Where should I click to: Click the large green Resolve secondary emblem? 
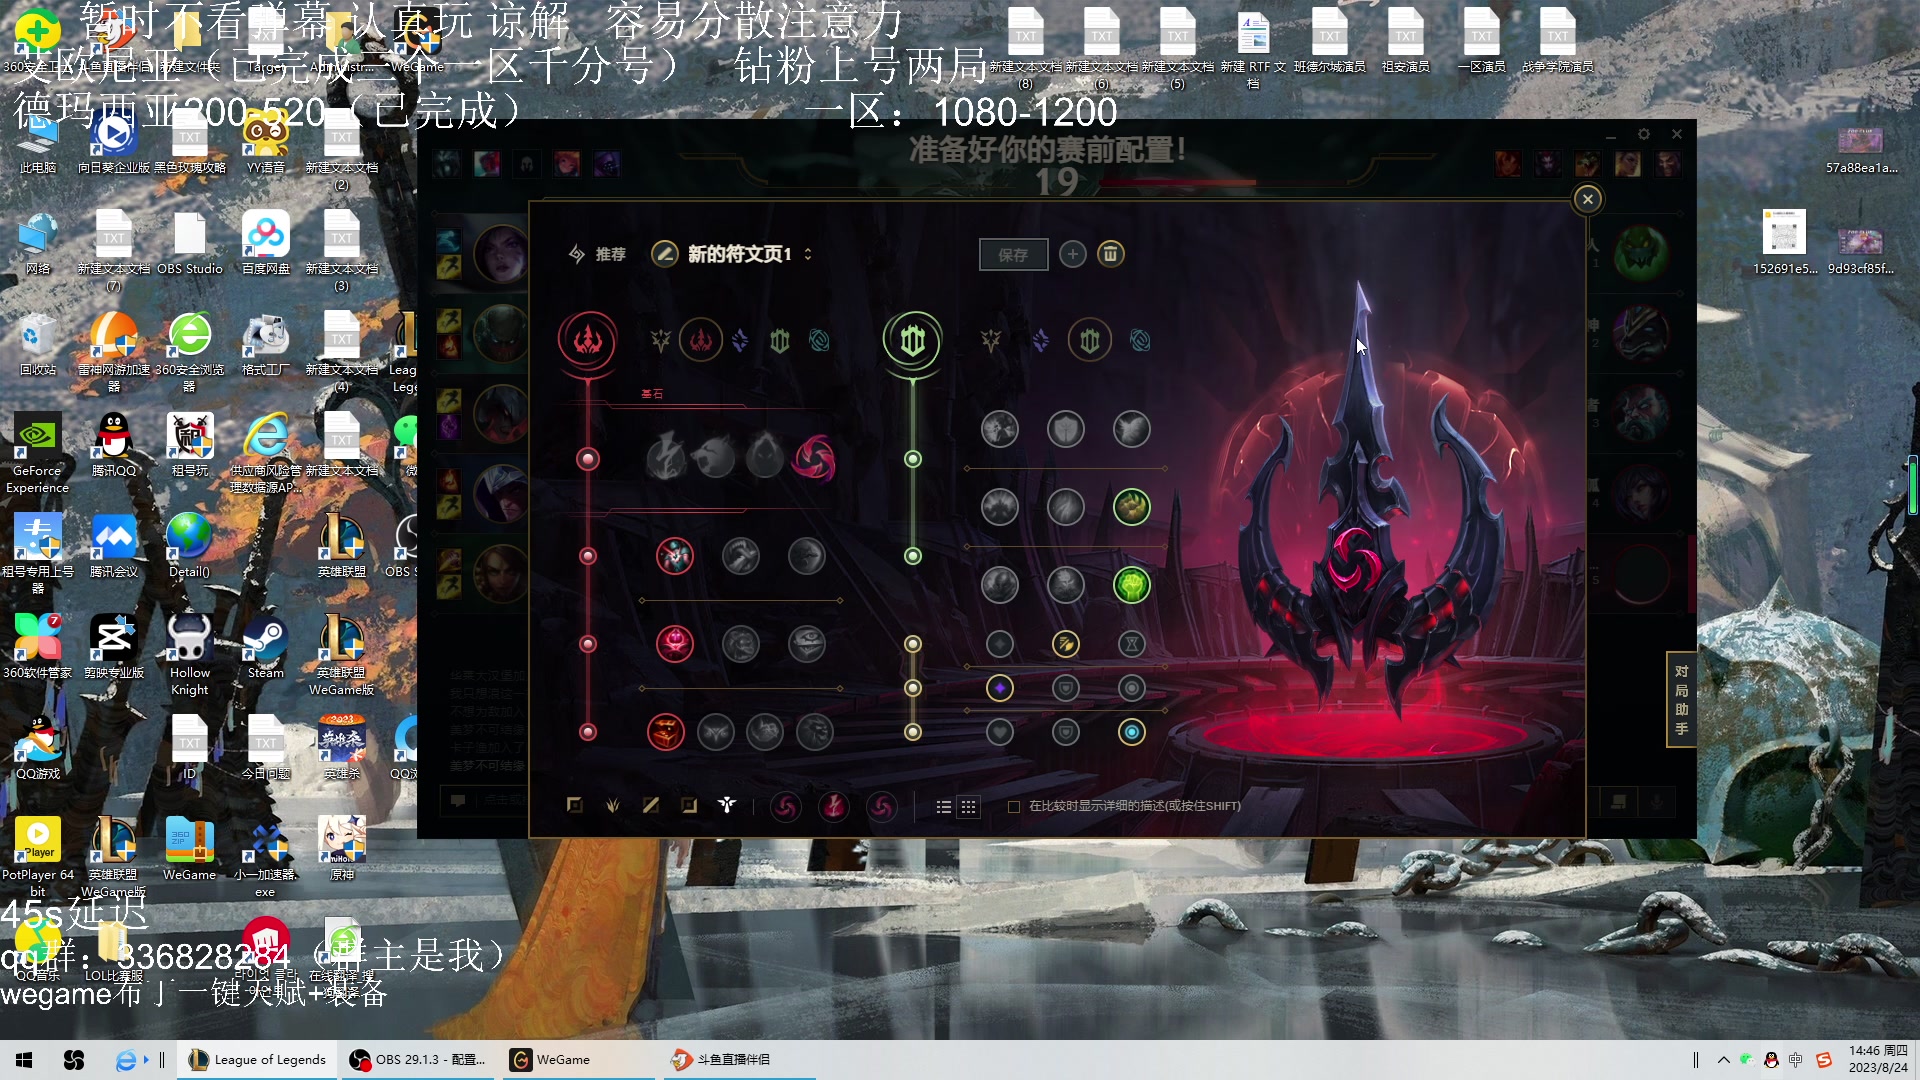[x=912, y=341]
